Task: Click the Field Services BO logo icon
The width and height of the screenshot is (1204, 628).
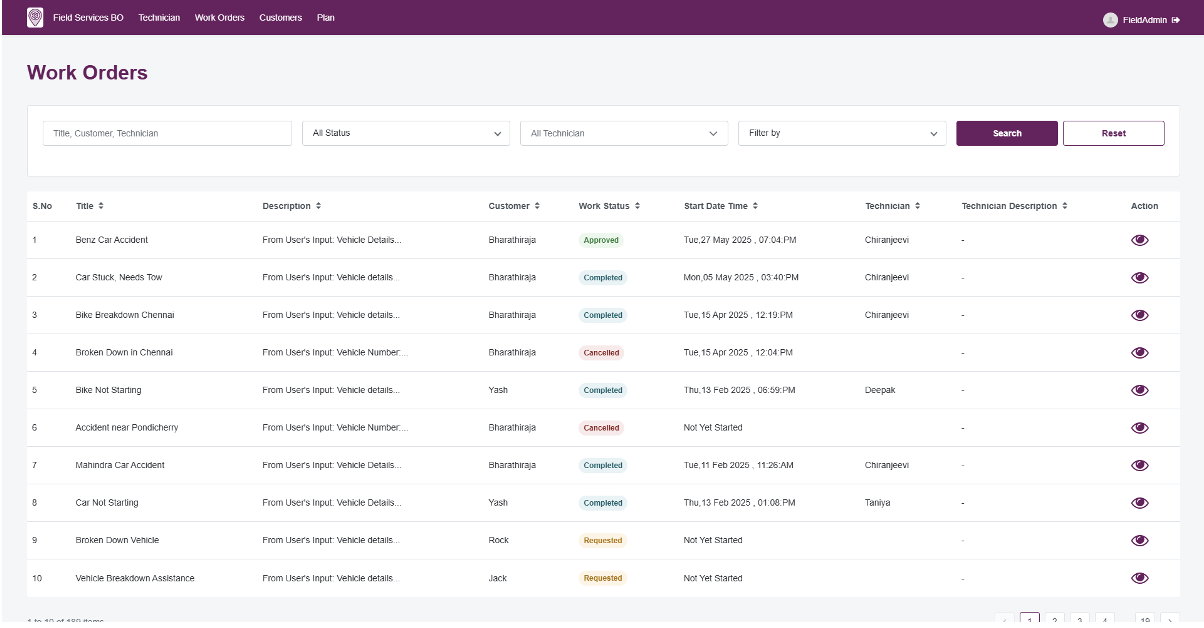Action: coord(35,18)
